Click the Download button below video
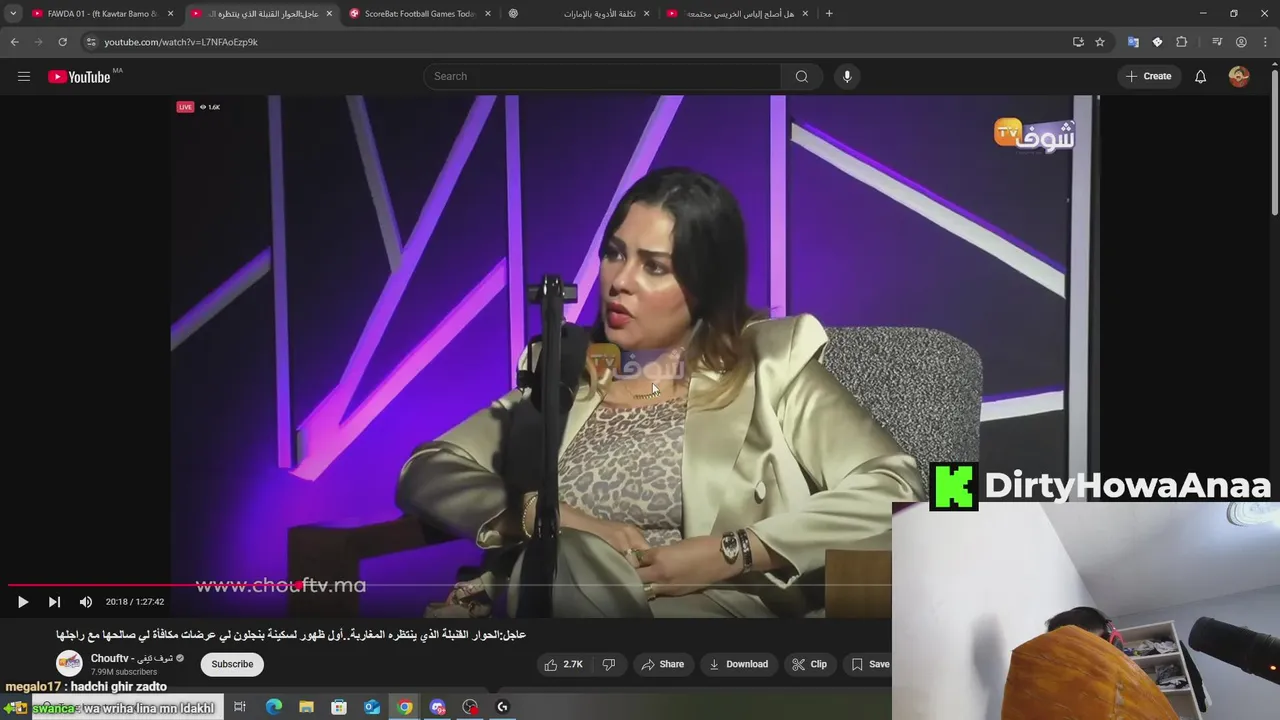The image size is (1280, 720). point(738,664)
